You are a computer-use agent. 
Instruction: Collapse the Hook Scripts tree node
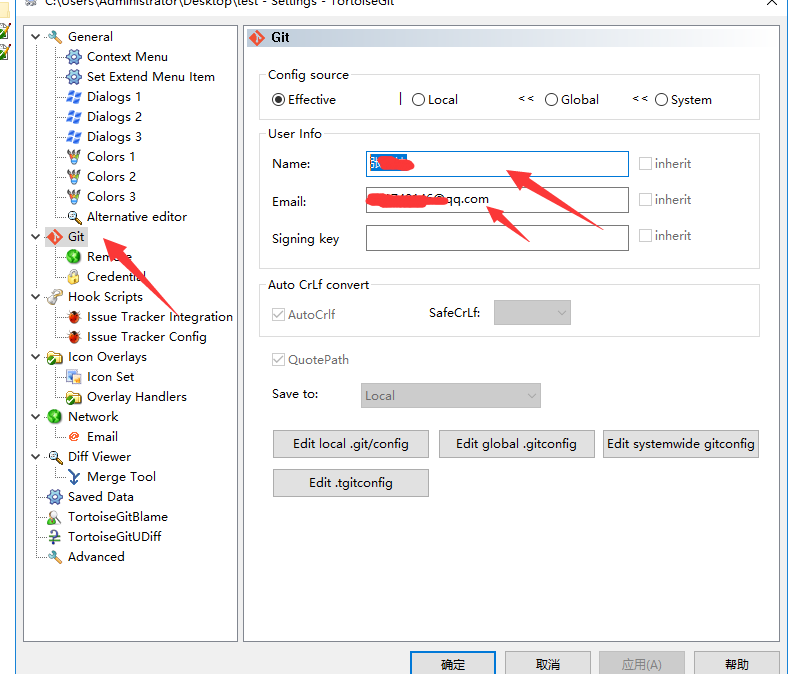click(35, 296)
